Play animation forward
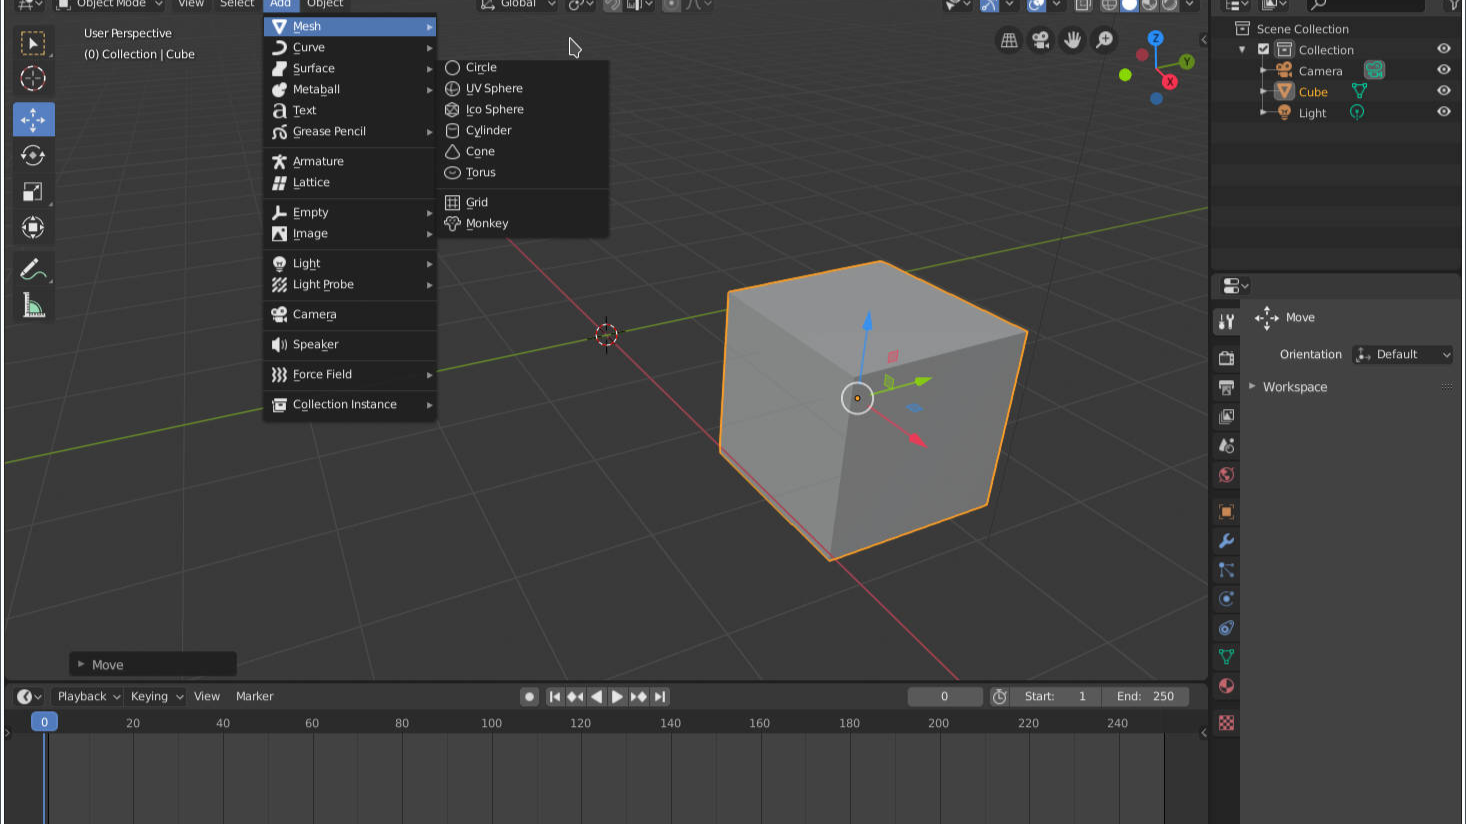1466x824 pixels. tap(617, 696)
